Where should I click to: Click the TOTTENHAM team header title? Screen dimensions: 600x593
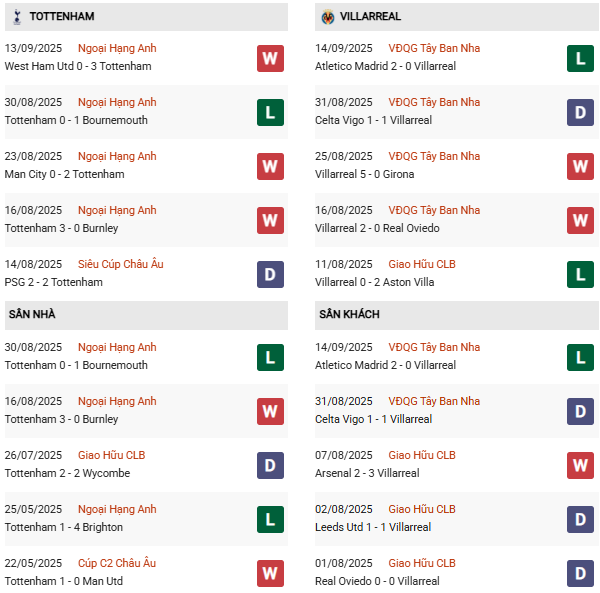pos(62,16)
